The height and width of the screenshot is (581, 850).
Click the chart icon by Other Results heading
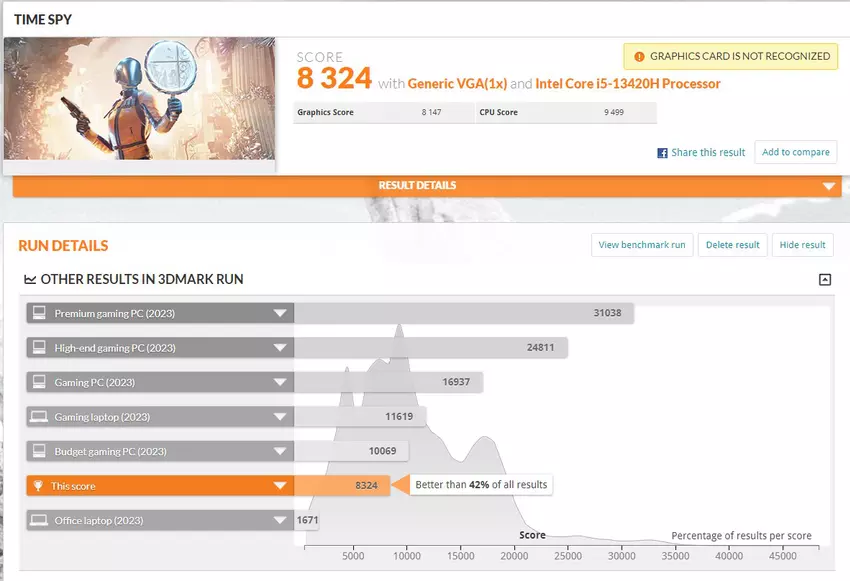coord(29,280)
